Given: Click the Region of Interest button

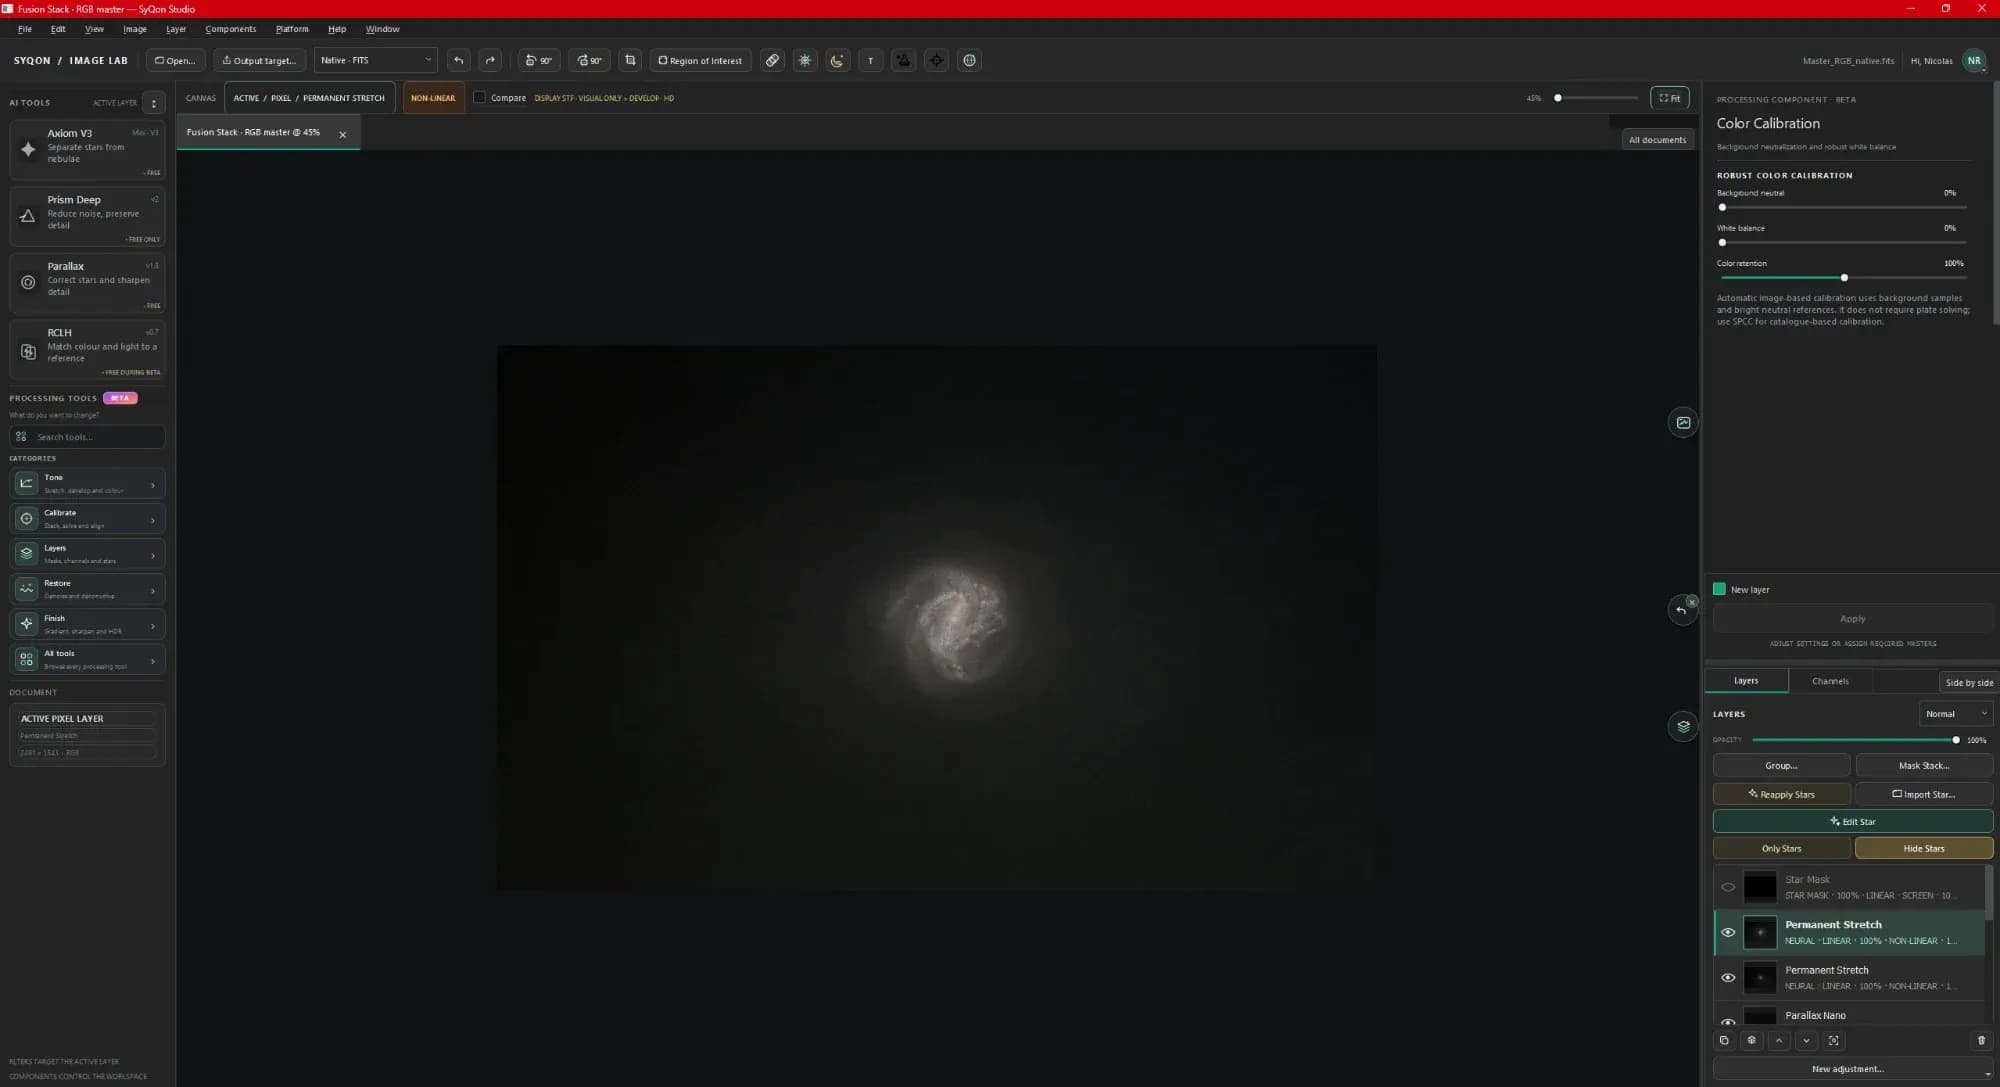Looking at the screenshot, I should (x=700, y=60).
